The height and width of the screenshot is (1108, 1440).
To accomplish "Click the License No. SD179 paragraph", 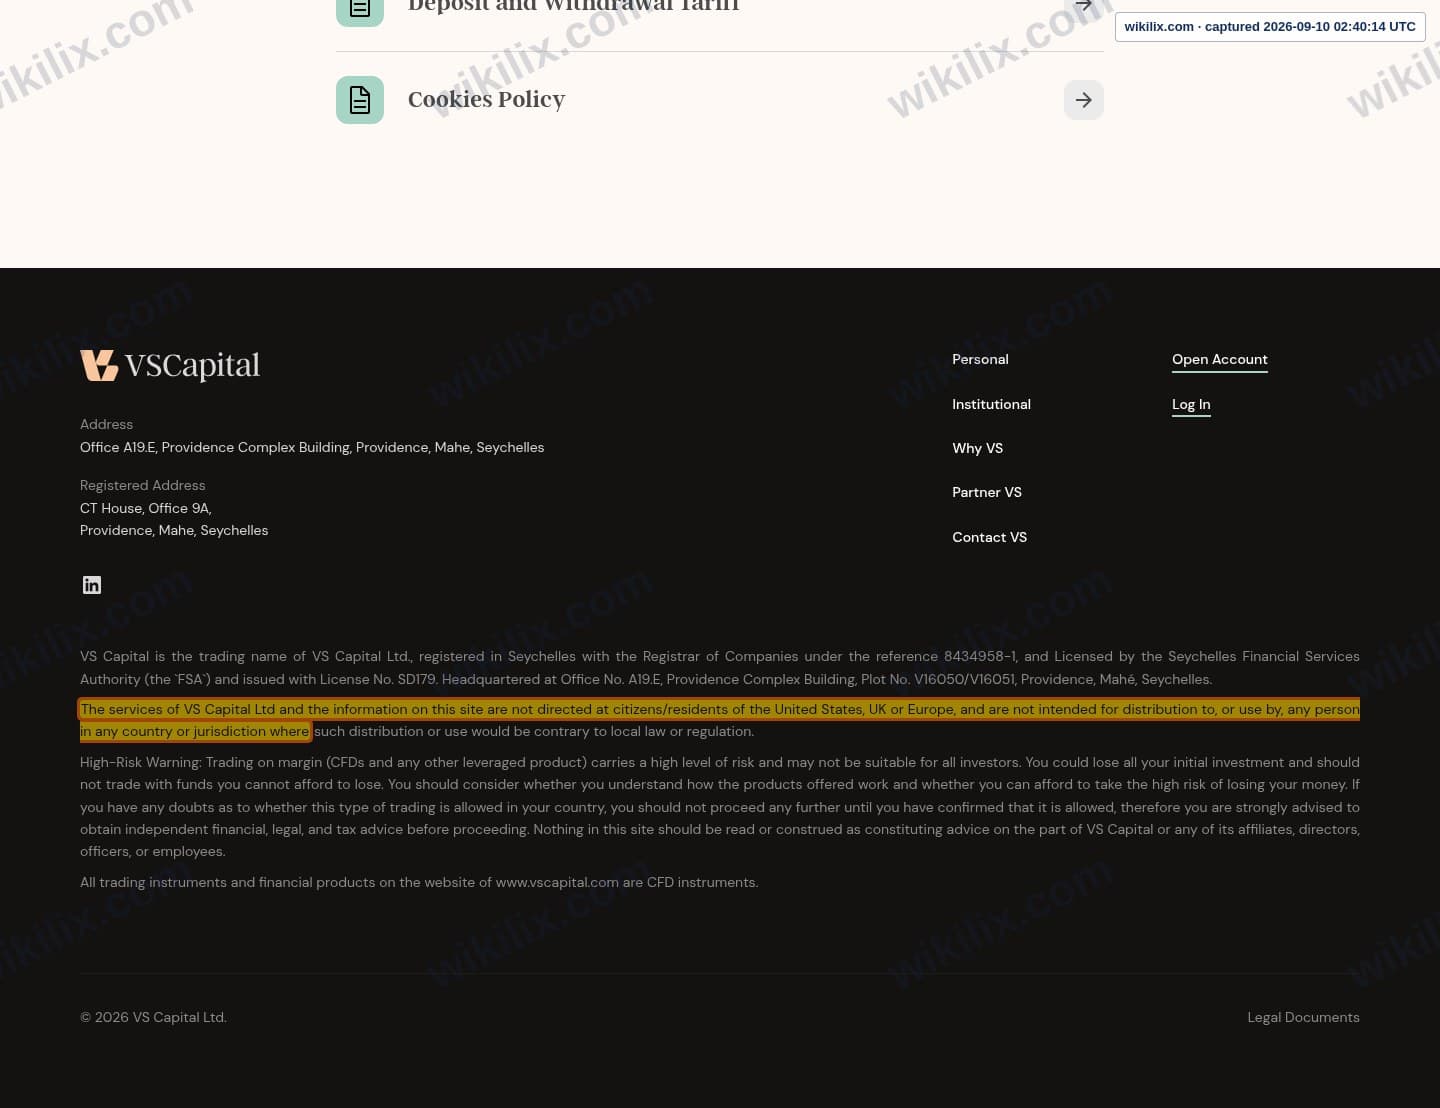I will tap(720, 668).
